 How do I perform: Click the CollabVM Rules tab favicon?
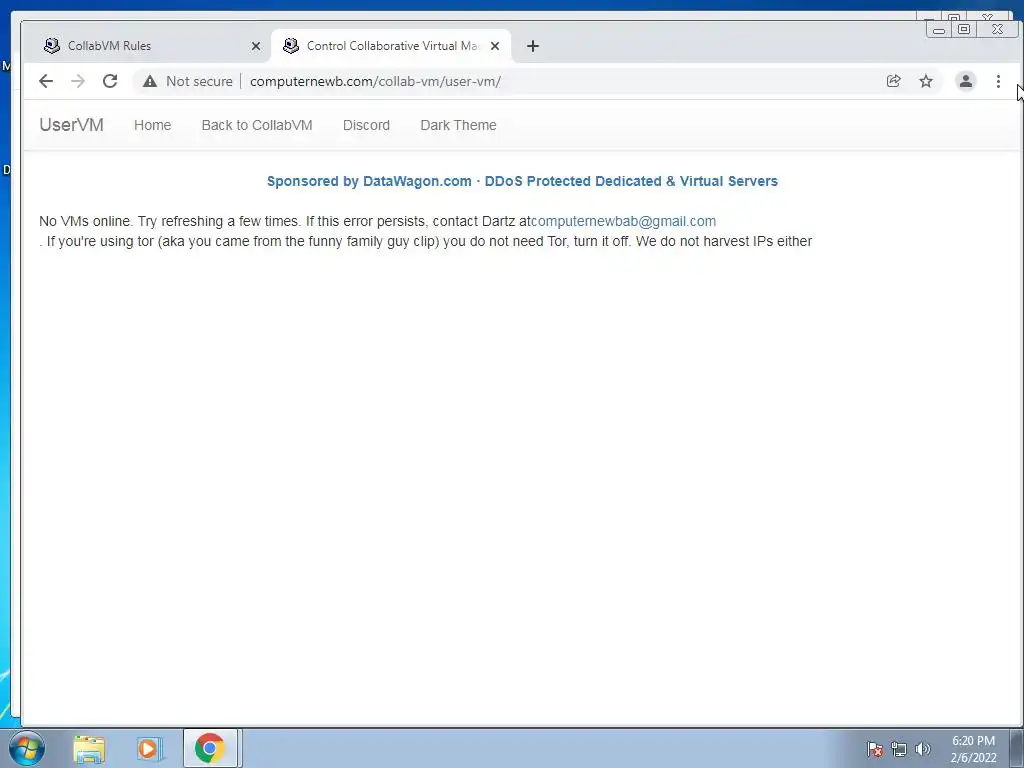(52, 46)
